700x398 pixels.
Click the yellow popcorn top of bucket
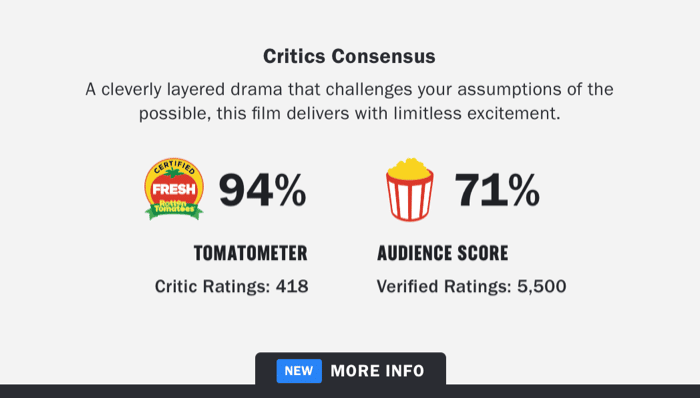click(409, 168)
